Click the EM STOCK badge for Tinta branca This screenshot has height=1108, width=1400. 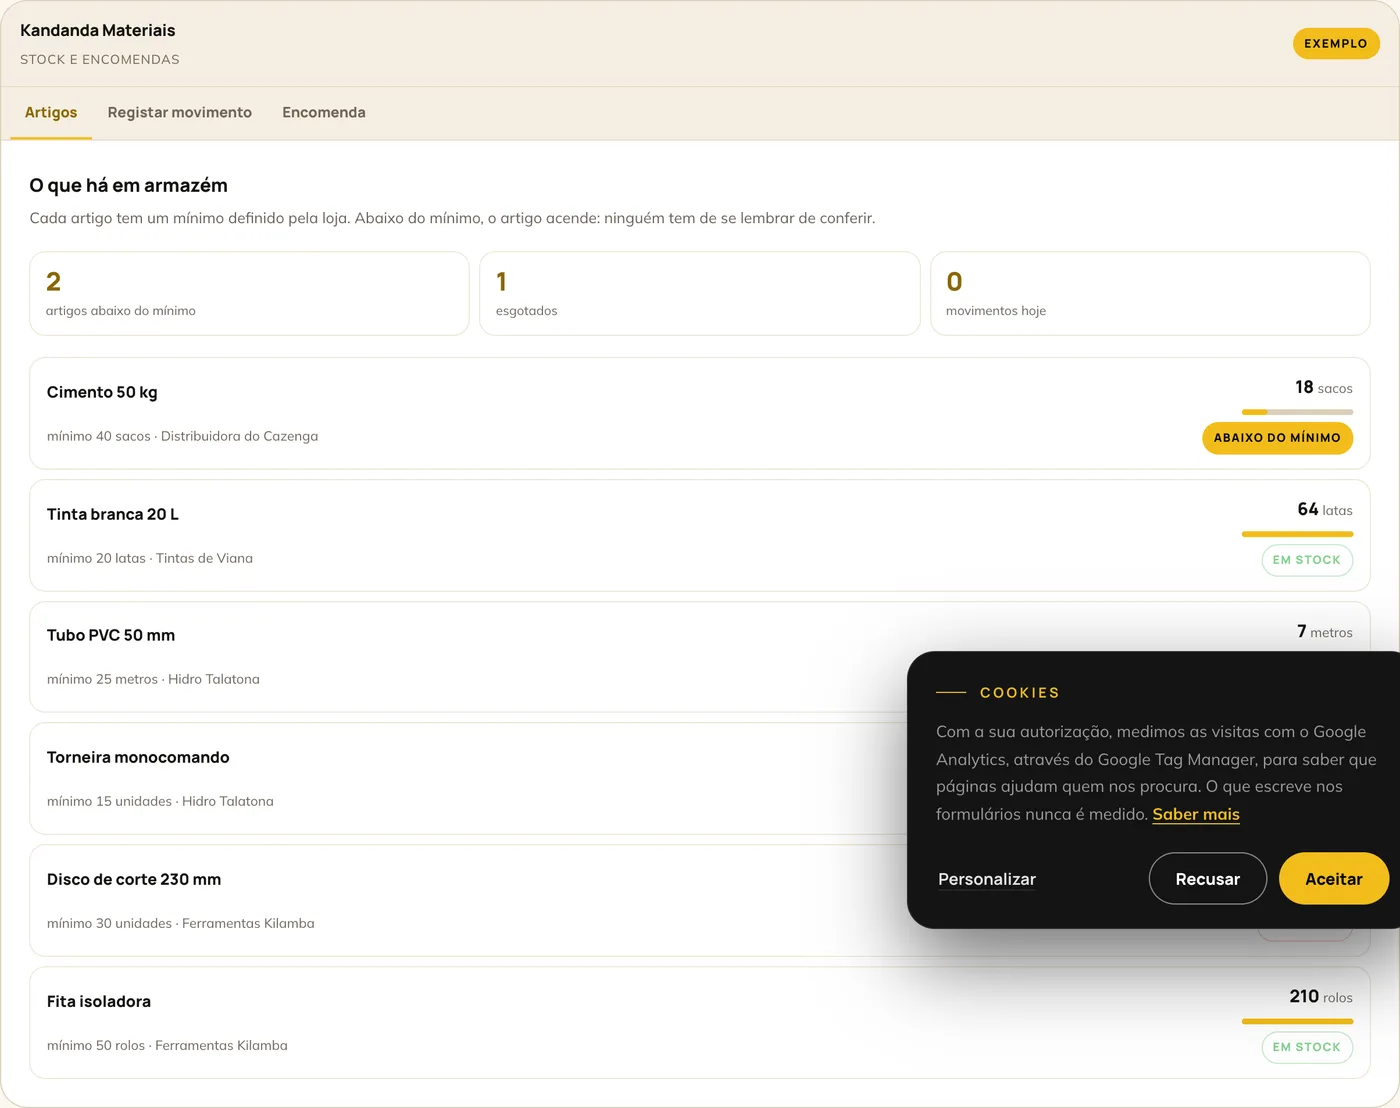point(1307,560)
